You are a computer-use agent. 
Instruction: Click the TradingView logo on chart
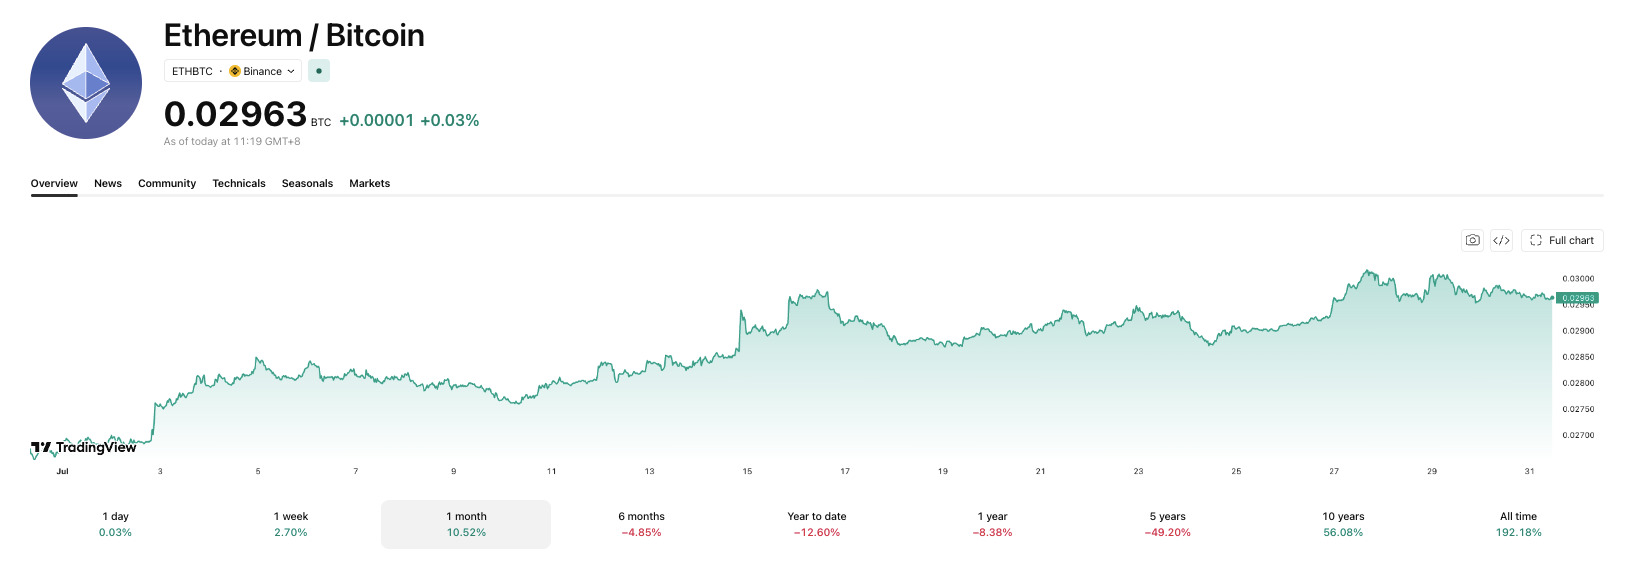84,447
